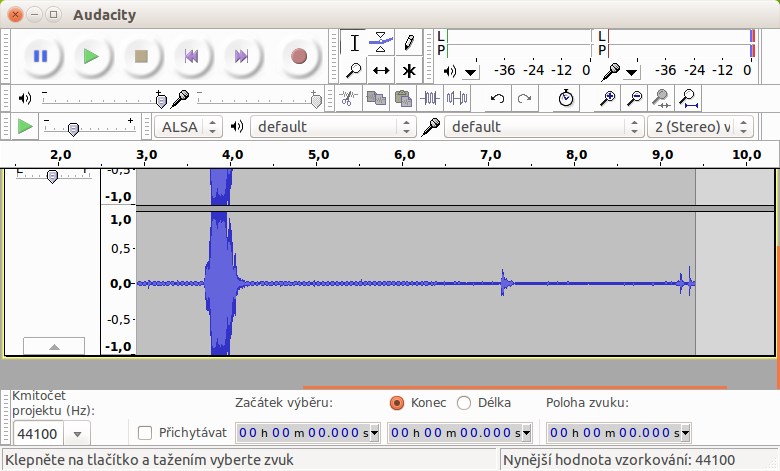Select the Selection (I-beam) tool
The height and width of the screenshot is (471, 780).
point(354,43)
